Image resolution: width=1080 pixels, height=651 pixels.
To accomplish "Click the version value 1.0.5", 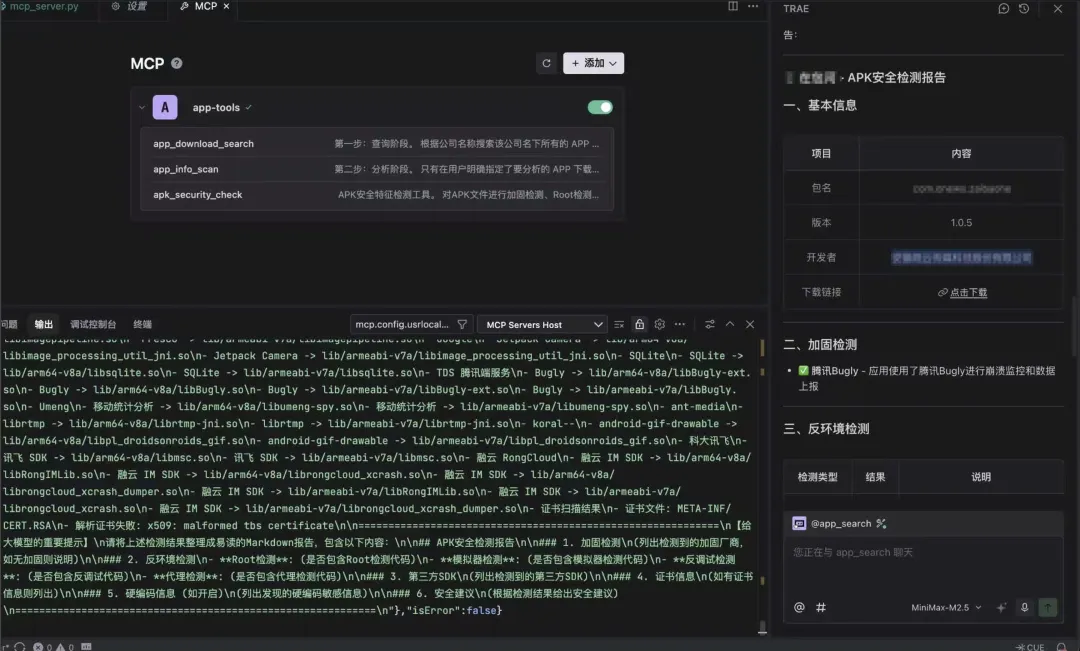I will (962, 223).
